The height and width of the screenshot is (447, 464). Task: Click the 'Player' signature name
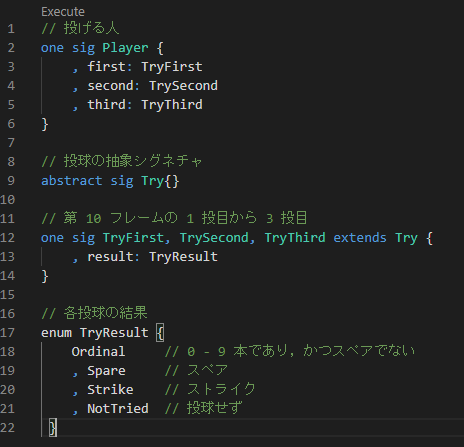click(125, 48)
